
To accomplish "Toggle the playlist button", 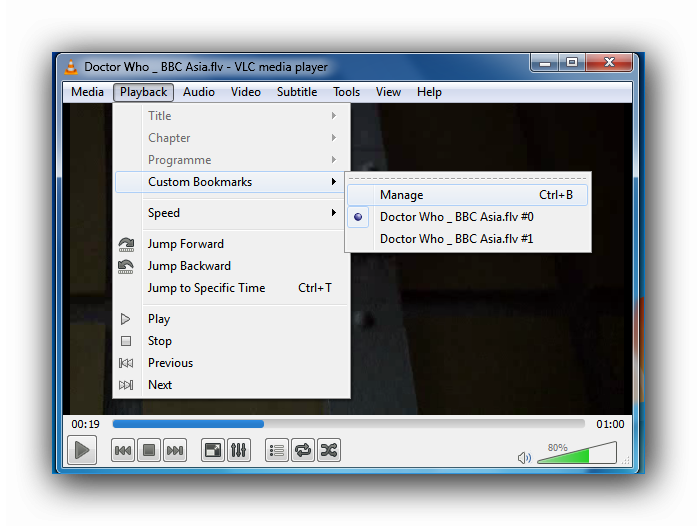I will [x=276, y=450].
